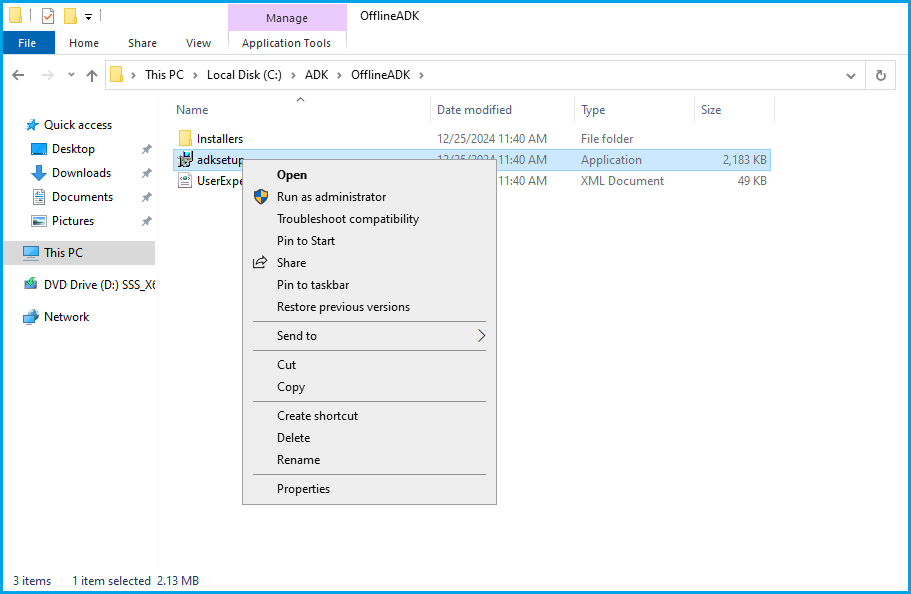
Task: Select Properties in the context menu
Action: [303, 489]
